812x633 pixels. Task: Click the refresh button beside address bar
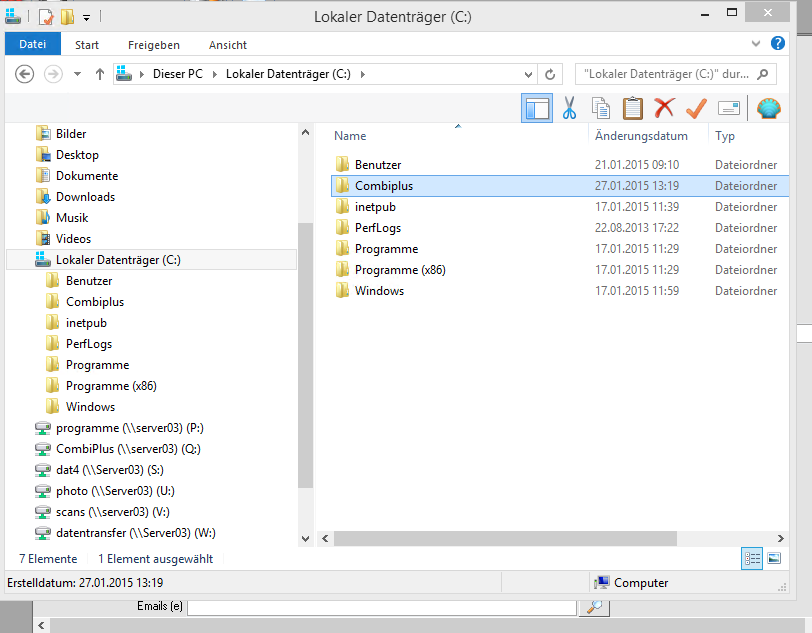(x=550, y=74)
